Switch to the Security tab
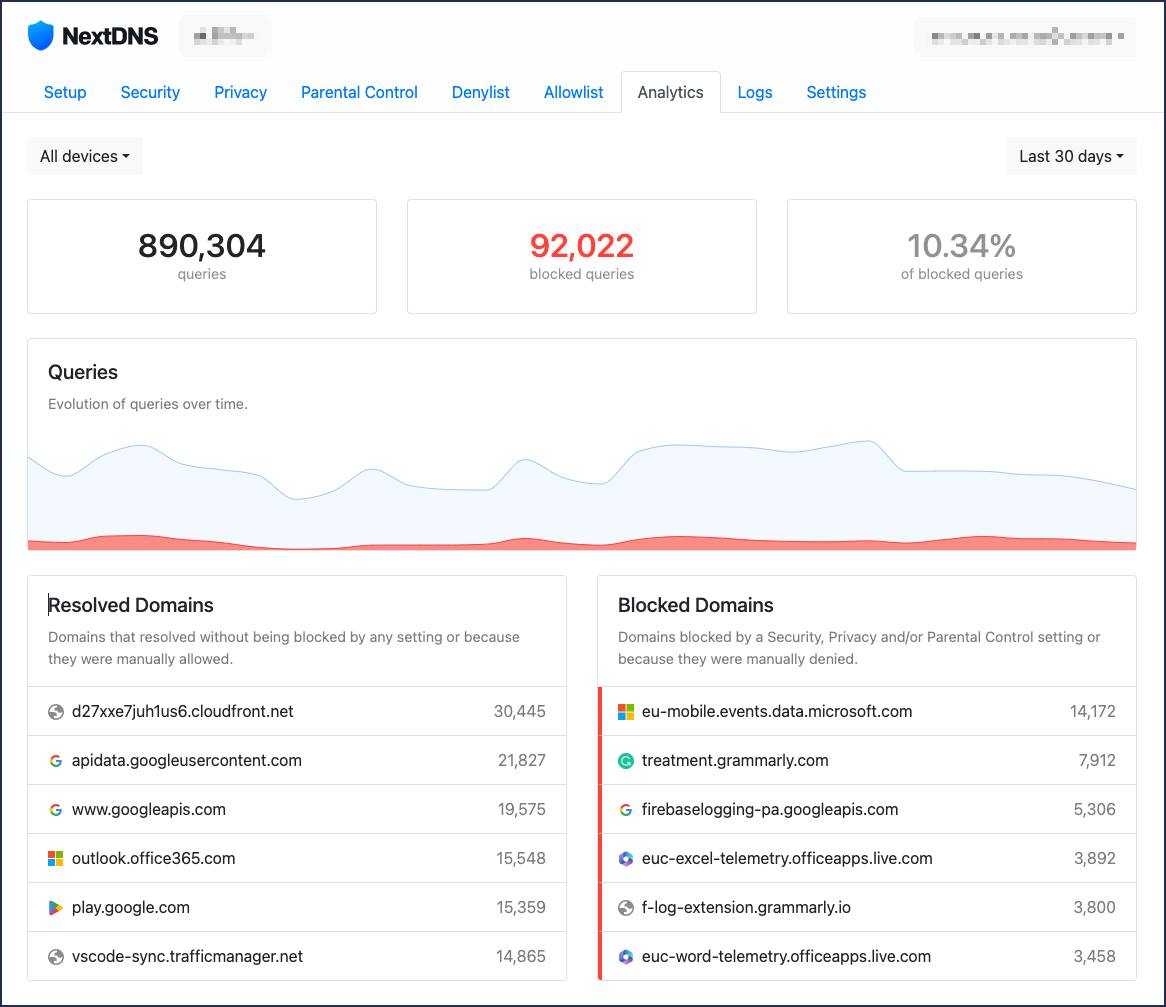The image size is (1166, 1007). [150, 92]
